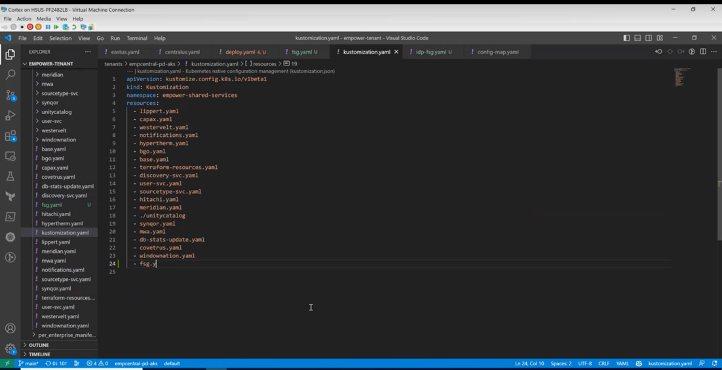Click the CRLF end-of-line selector

(x=604, y=364)
